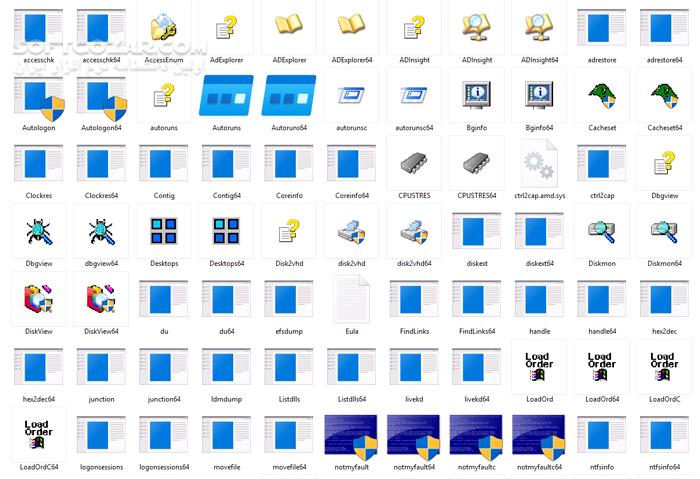The width and height of the screenshot is (700, 479).
Task: Click the autorunsc64 console icon
Action: pyautogui.click(x=414, y=95)
